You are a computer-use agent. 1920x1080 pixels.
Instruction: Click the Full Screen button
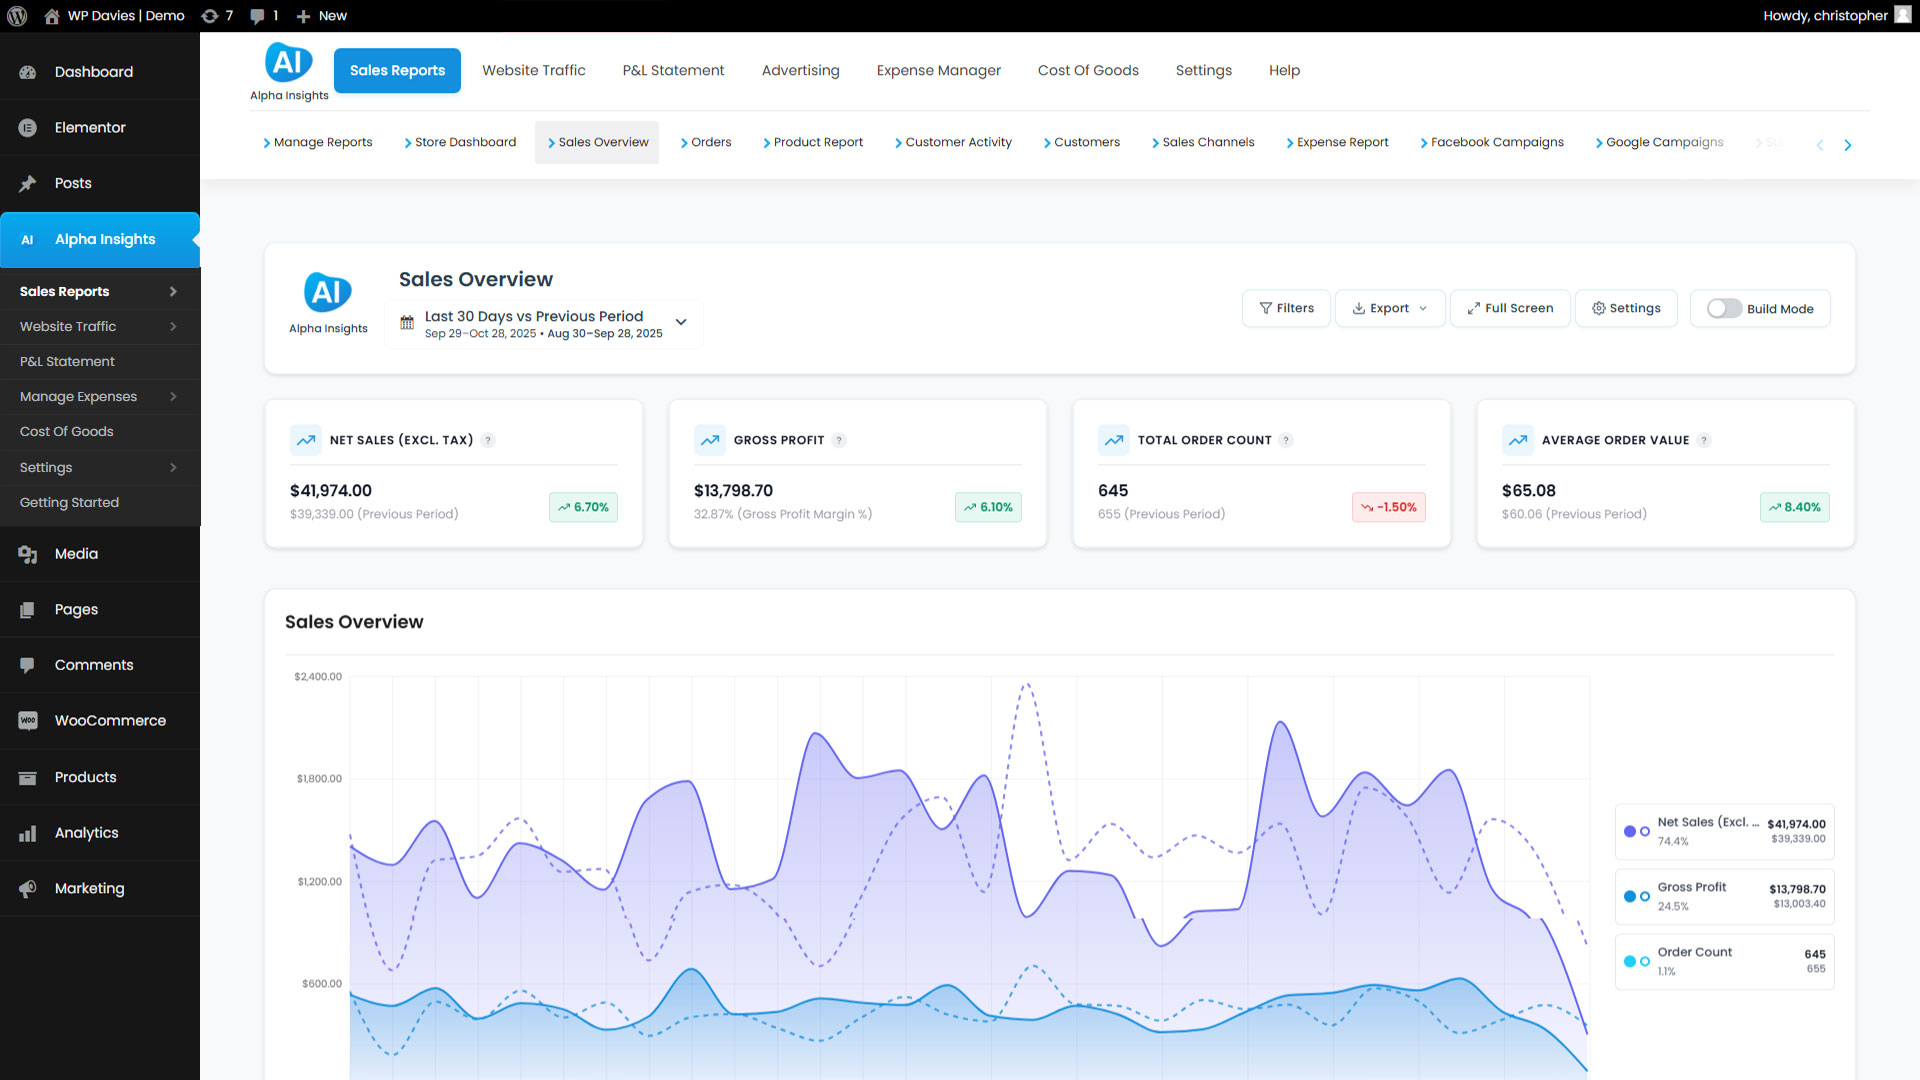click(x=1510, y=309)
